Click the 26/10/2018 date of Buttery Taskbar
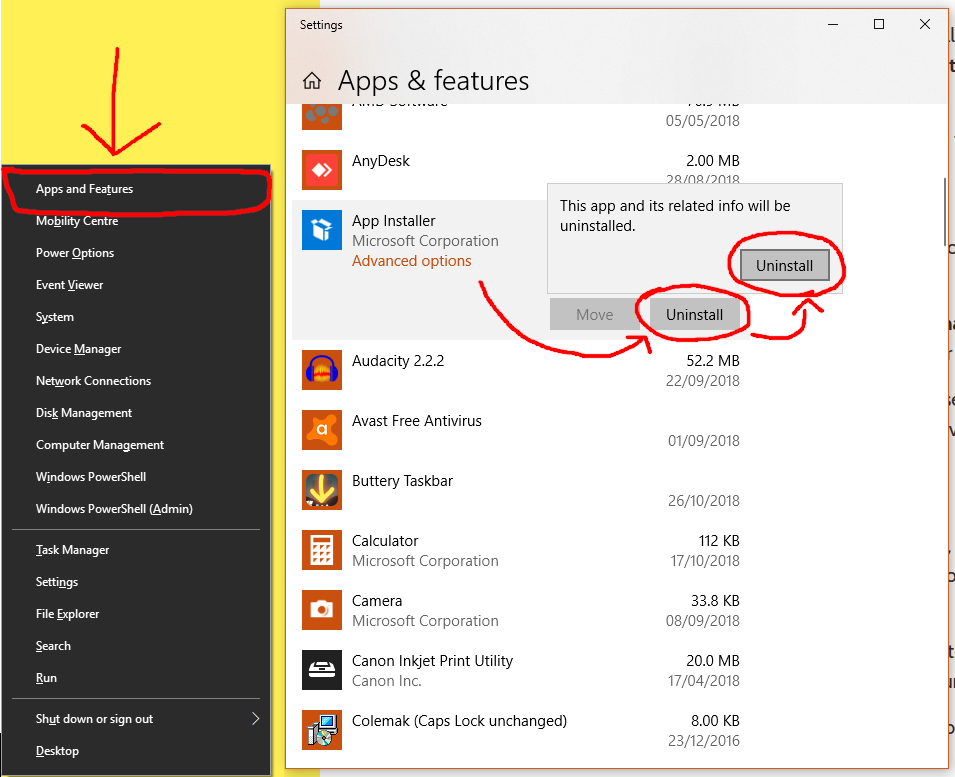 (703, 501)
